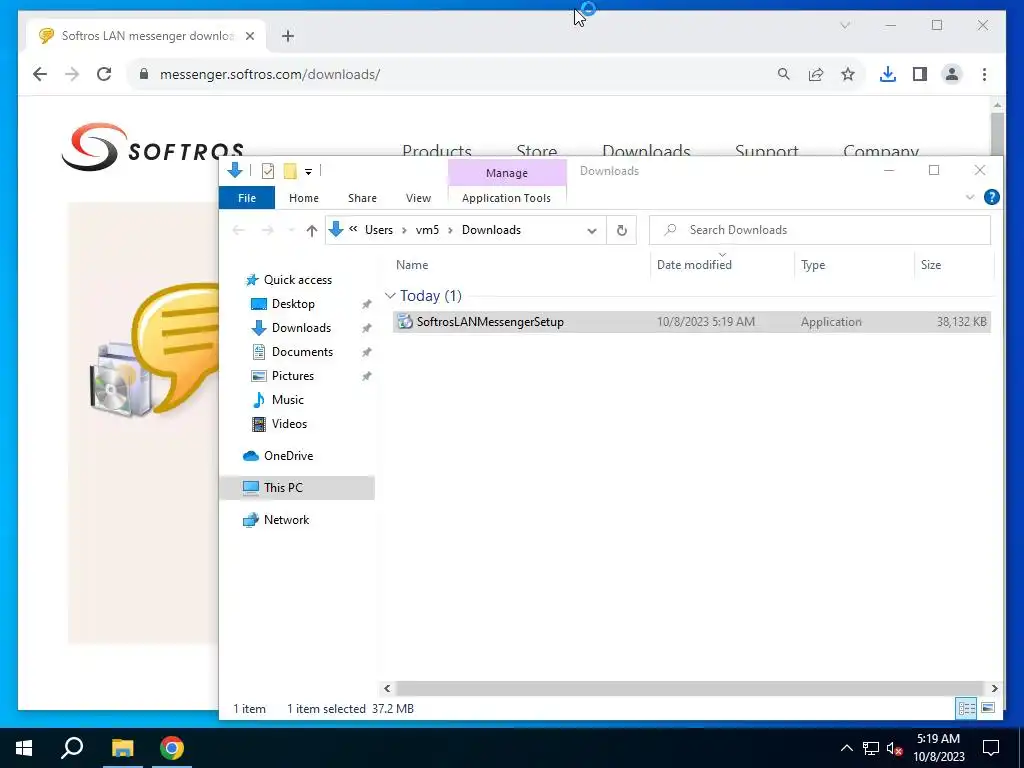Click vm5 in the breadcrumb path
1024x768 pixels.
(427, 230)
